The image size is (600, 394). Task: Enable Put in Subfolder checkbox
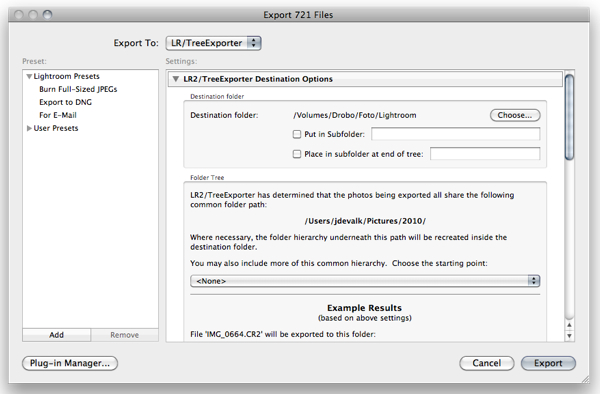(297, 134)
